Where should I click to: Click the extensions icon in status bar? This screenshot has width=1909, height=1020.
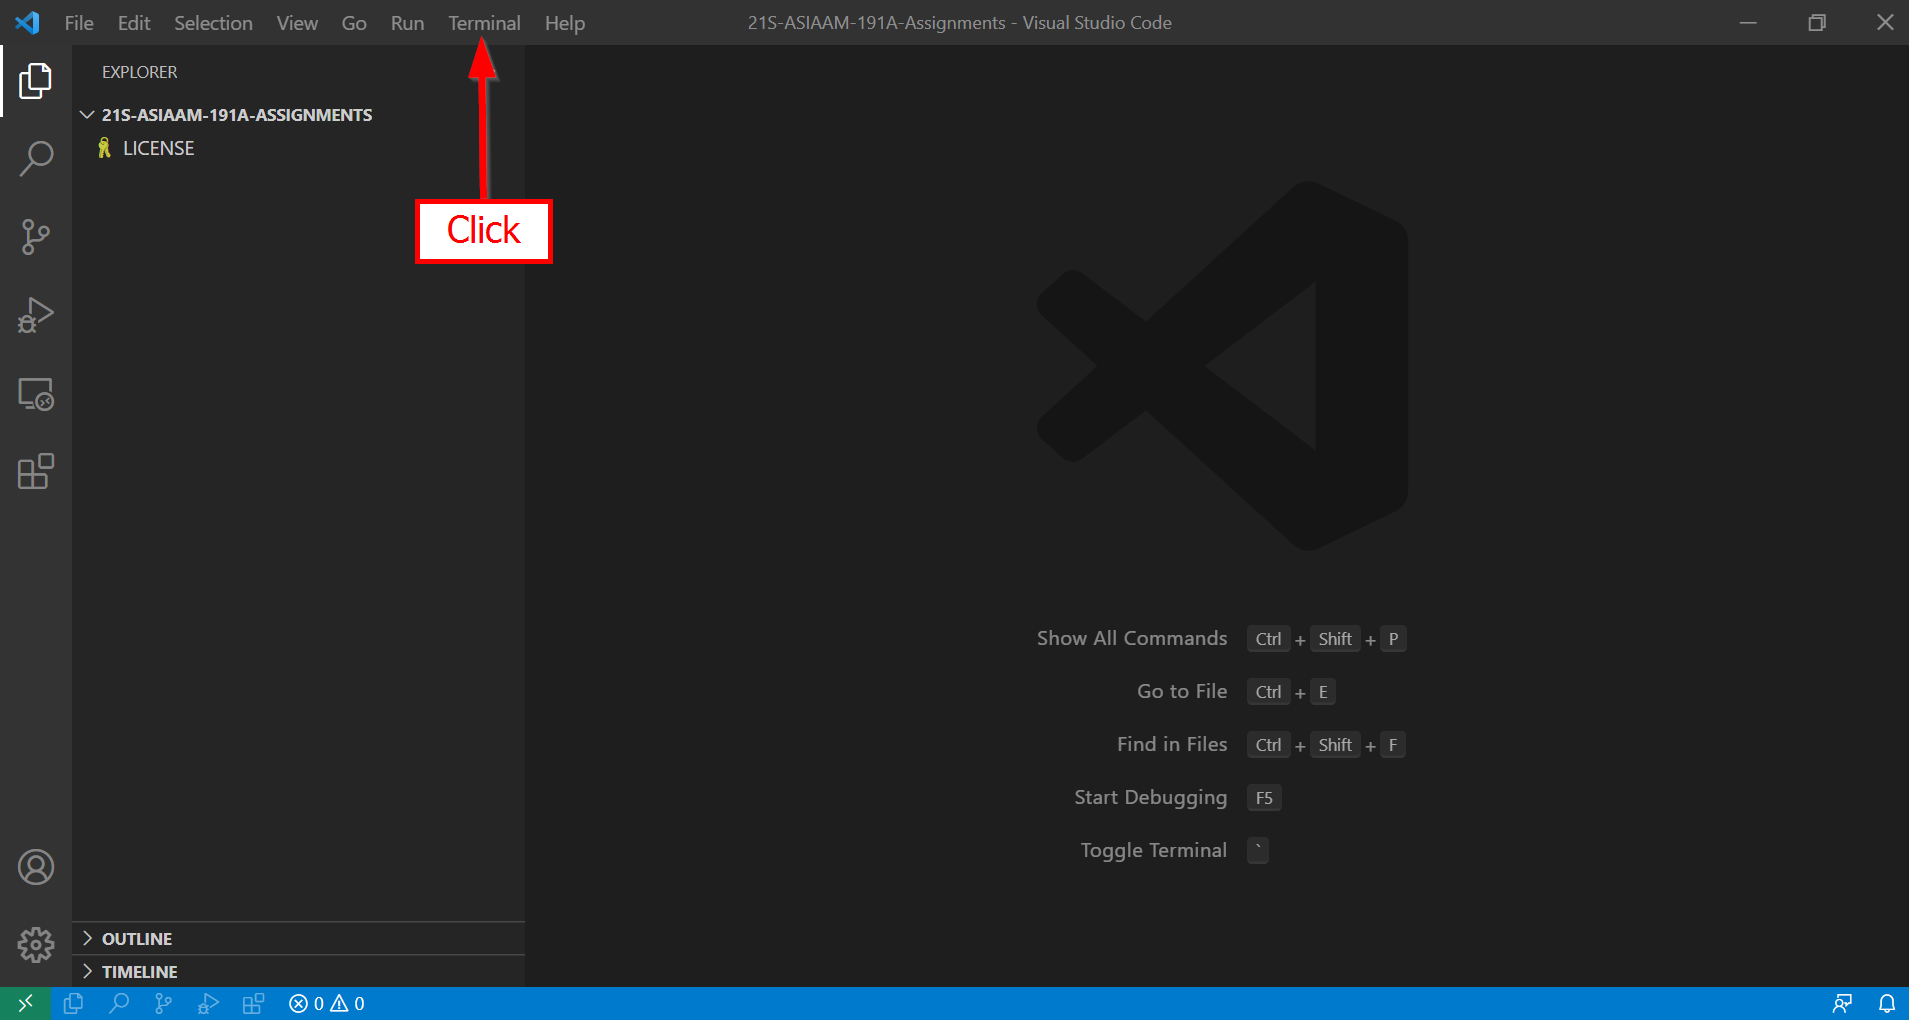(253, 1003)
